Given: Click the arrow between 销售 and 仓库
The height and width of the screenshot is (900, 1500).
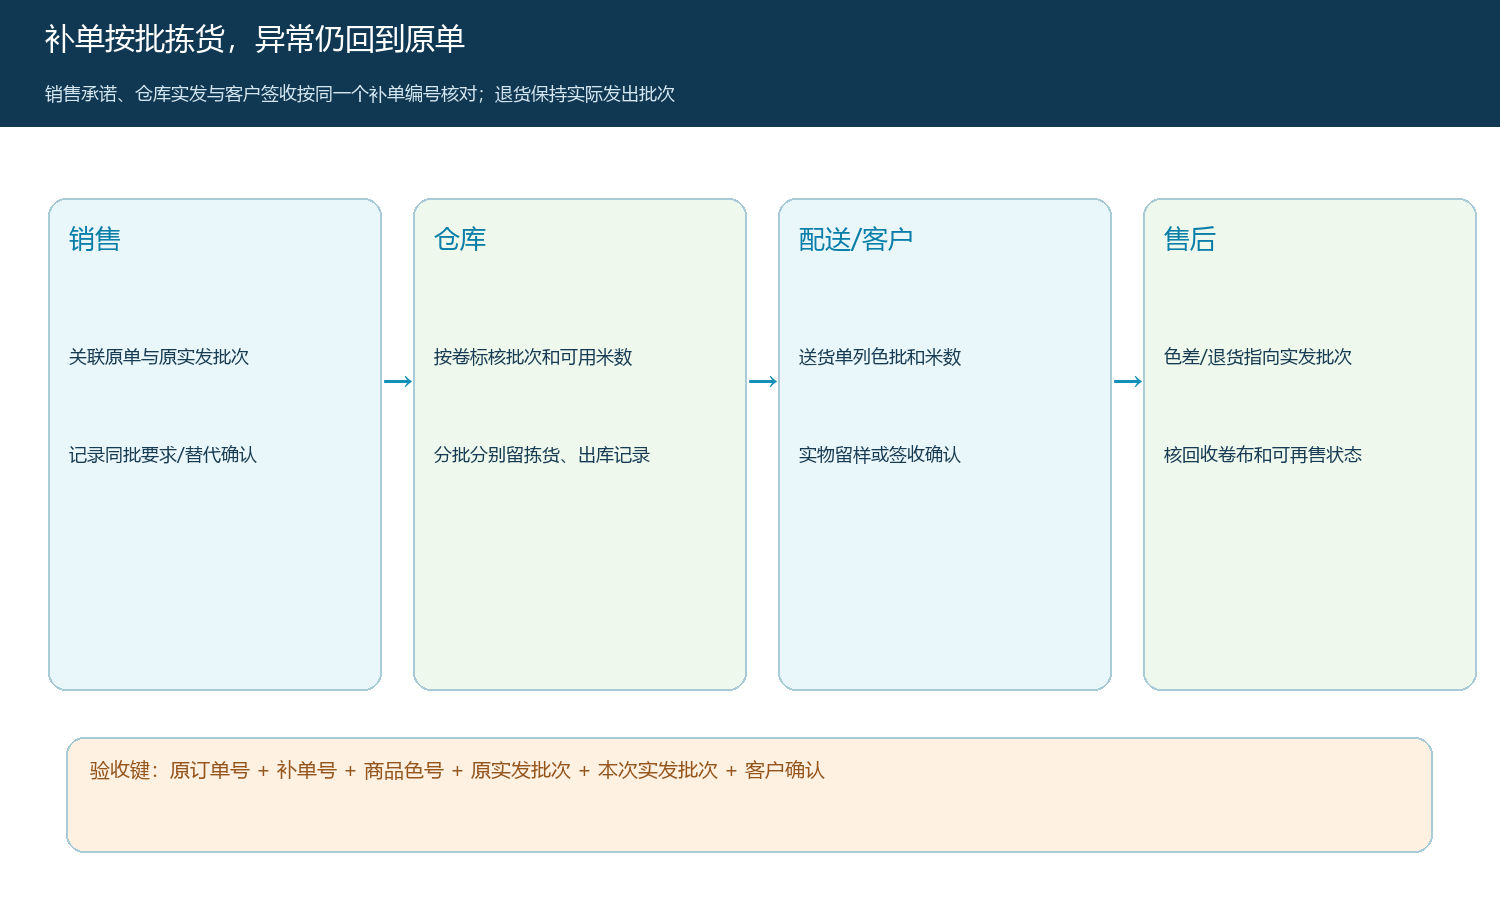Looking at the screenshot, I should point(398,381).
